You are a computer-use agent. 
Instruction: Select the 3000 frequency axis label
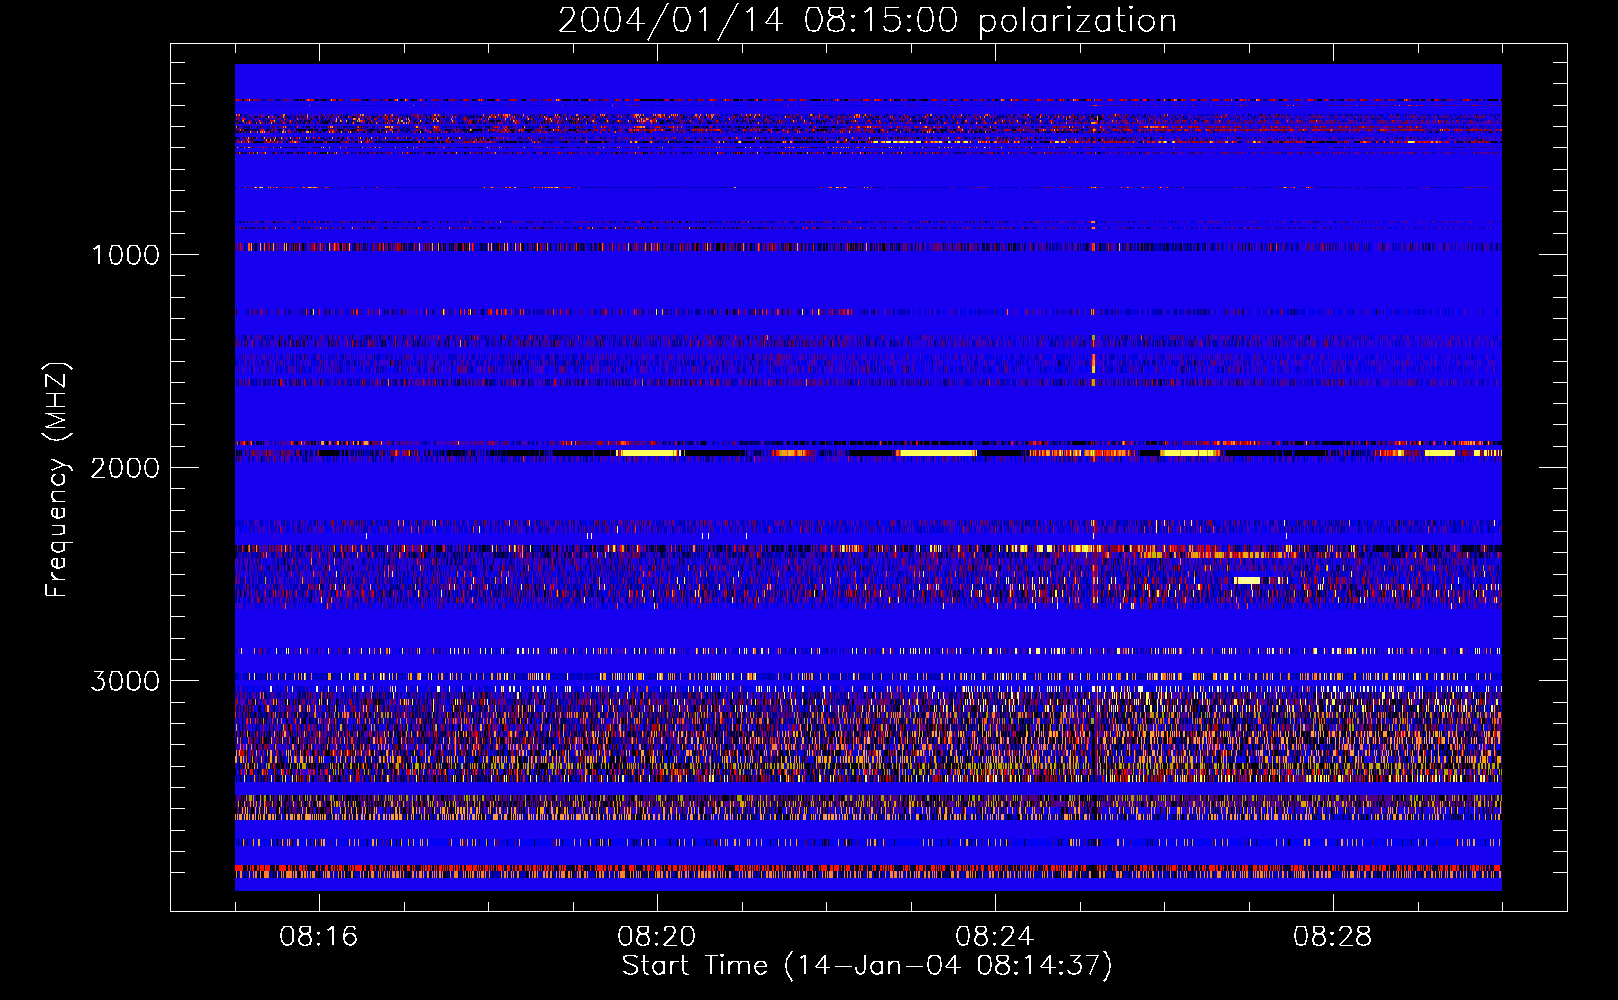coord(125,681)
